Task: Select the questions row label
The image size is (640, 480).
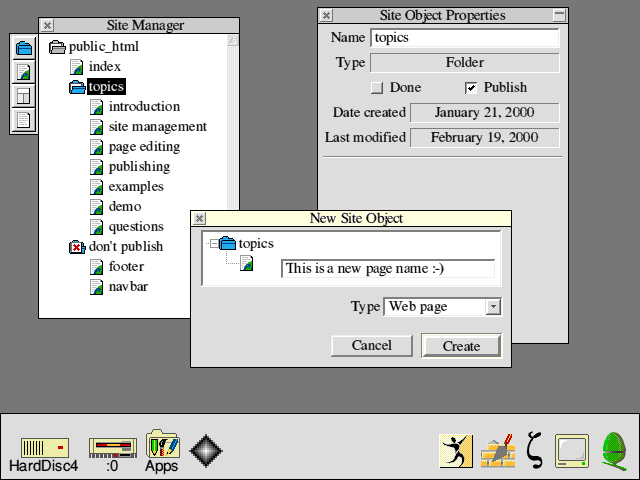Action: pos(136,227)
